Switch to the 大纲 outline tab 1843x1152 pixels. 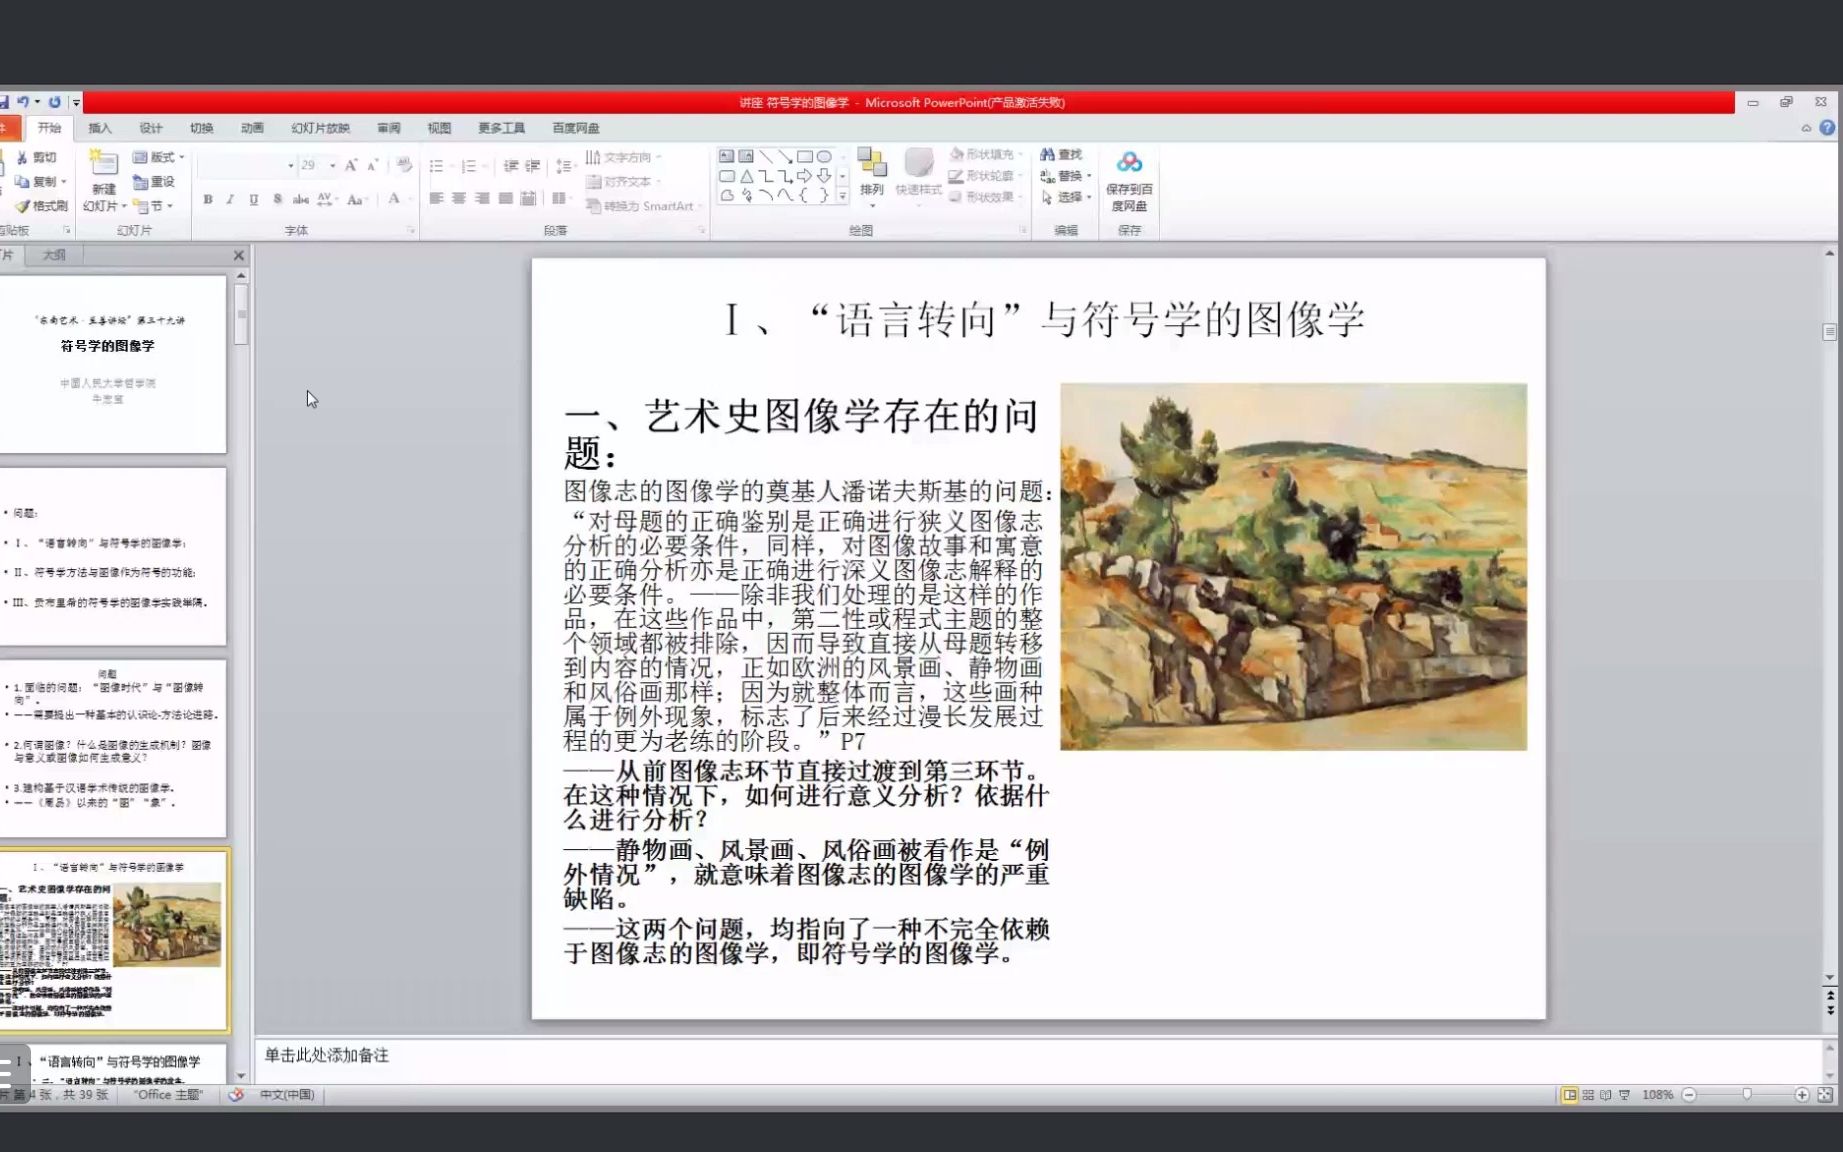54,256
